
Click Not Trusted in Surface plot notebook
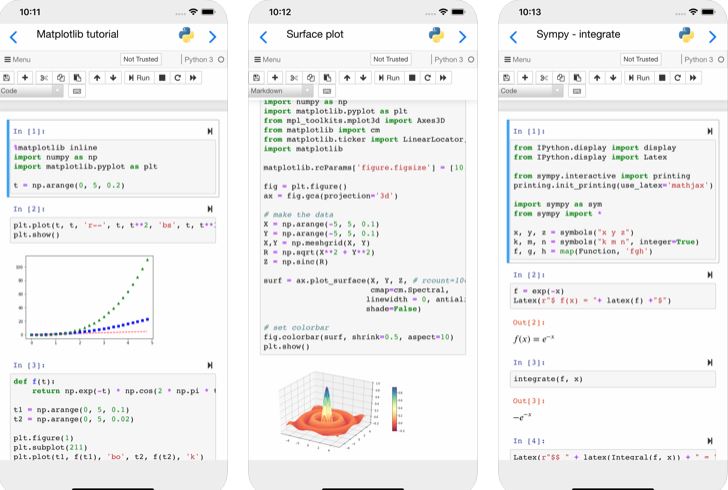(390, 59)
